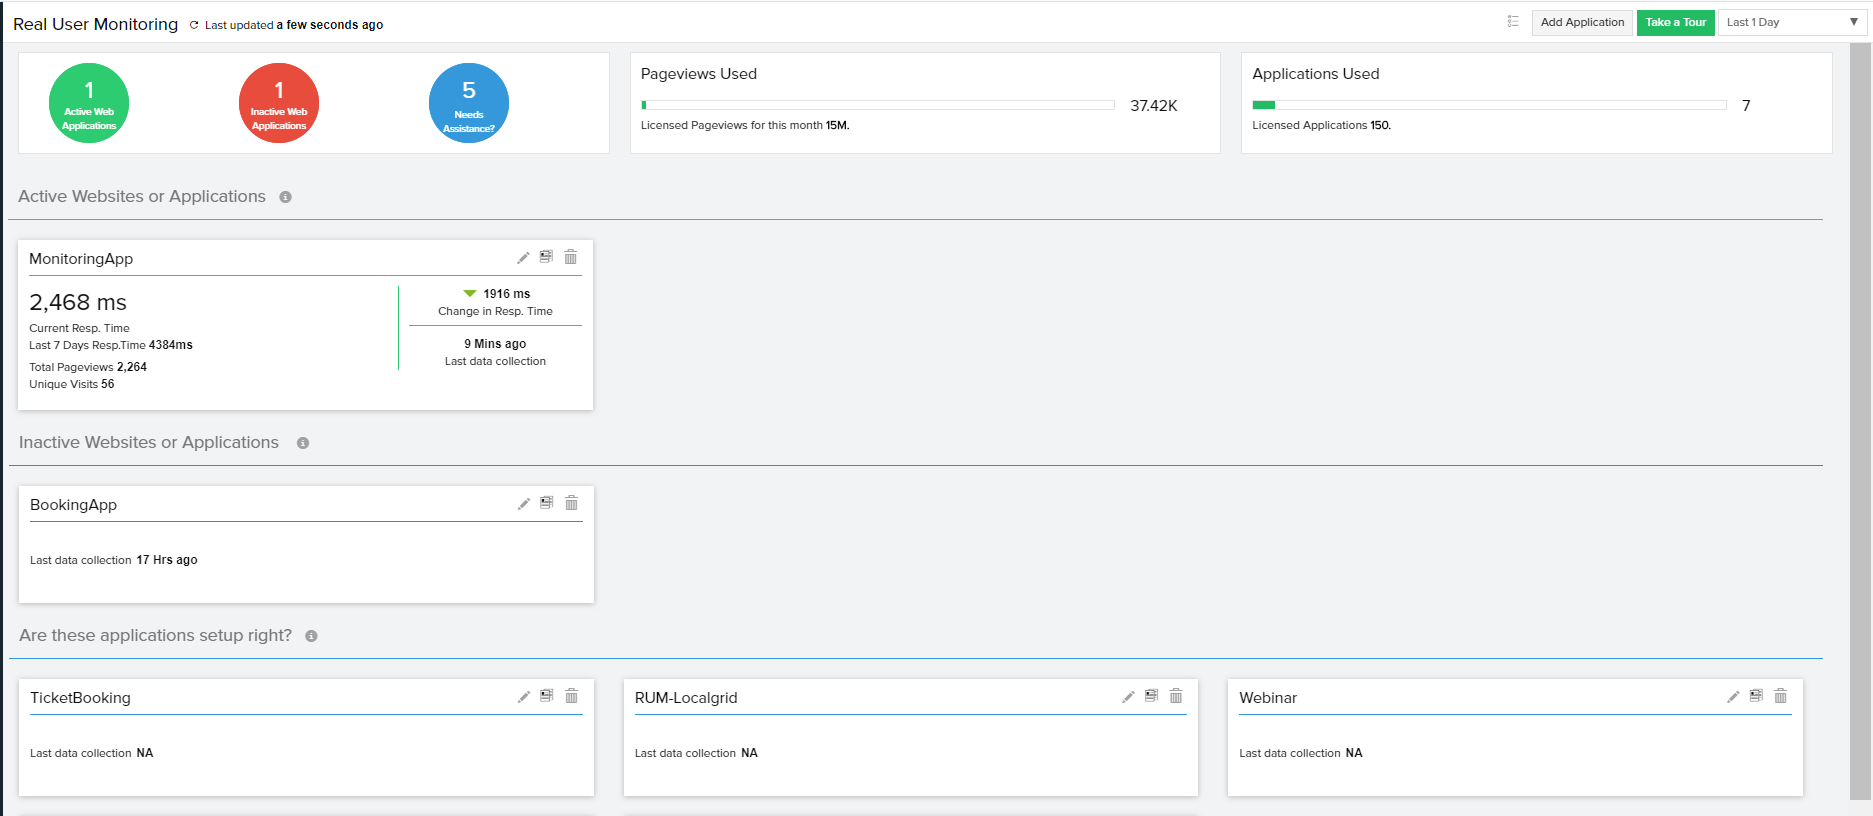
Task: Click the 'Applications Used' panel heading
Action: (x=1316, y=74)
